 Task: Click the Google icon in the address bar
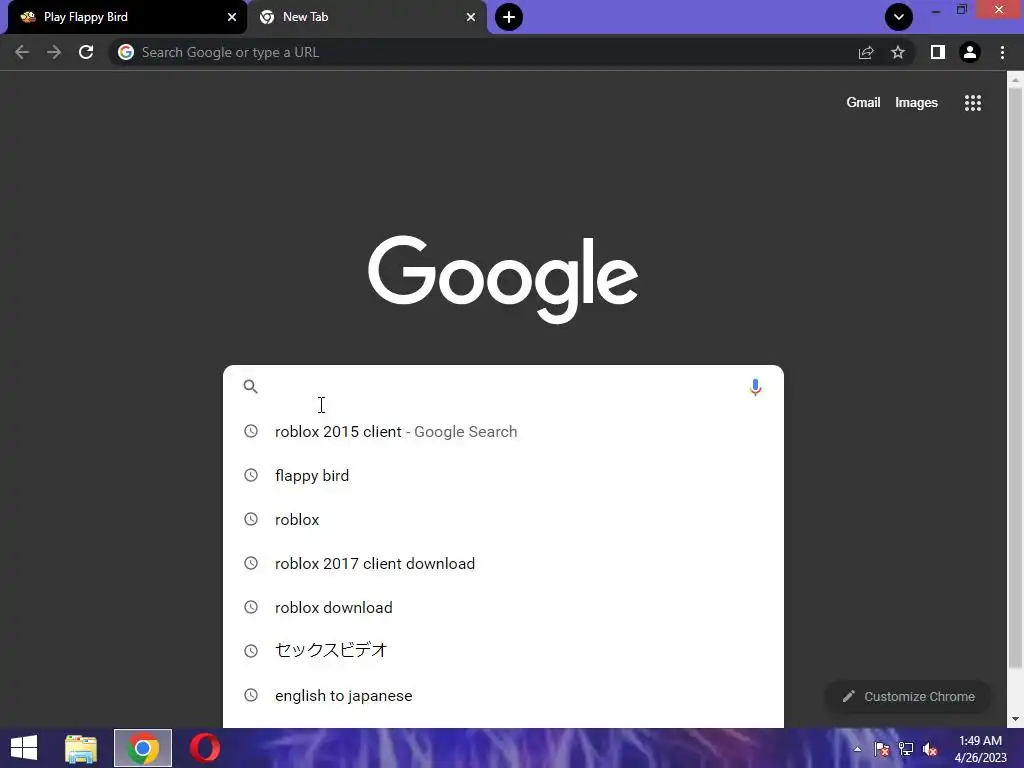[x=126, y=52]
